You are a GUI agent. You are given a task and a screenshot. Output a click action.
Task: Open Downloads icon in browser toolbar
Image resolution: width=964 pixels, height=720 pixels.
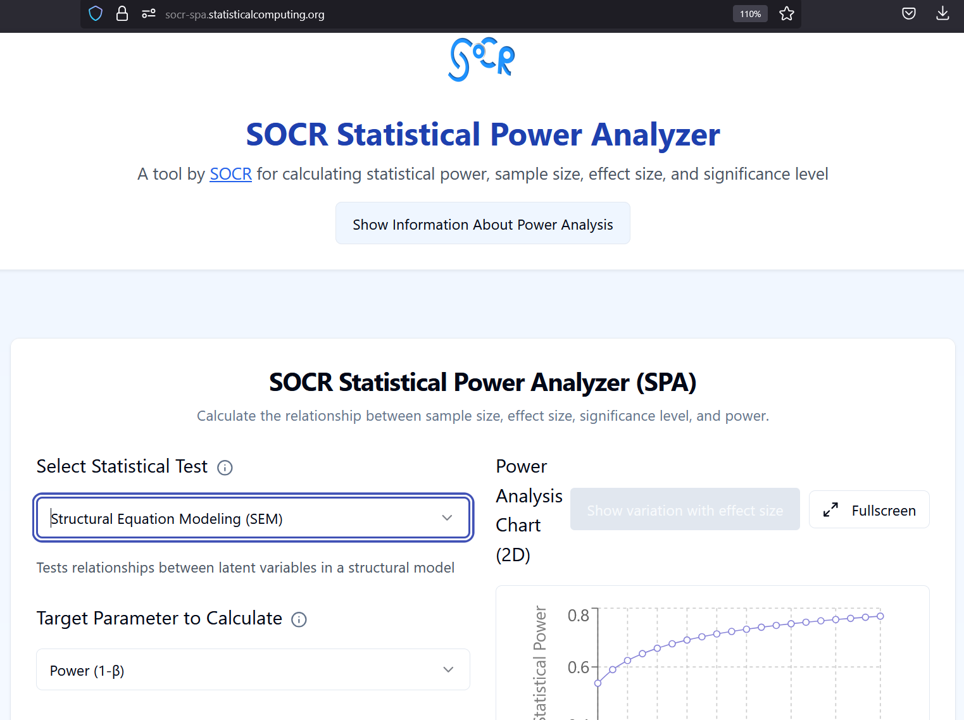pyautogui.click(x=942, y=14)
